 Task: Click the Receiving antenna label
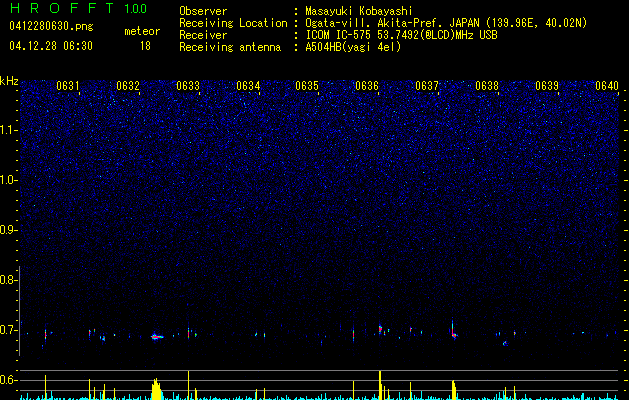[x=230, y=47]
